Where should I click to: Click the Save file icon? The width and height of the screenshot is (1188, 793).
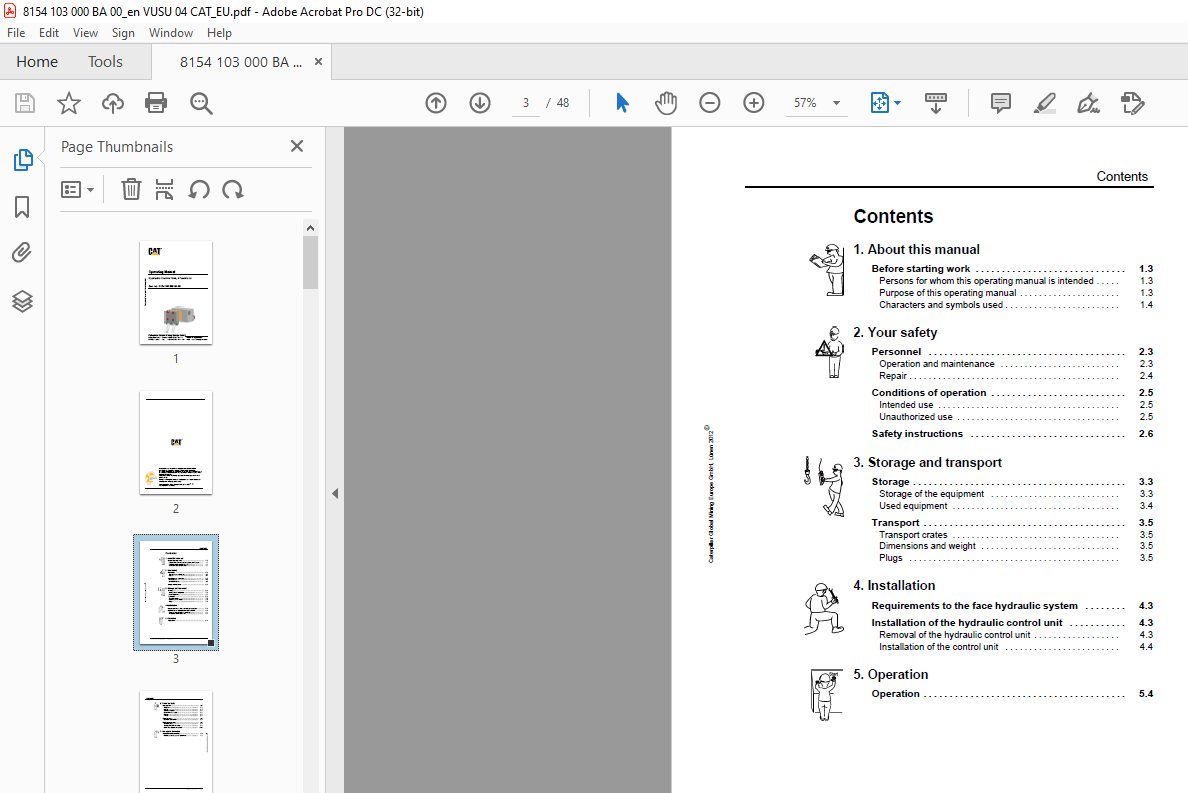click(x=25, y=103)
